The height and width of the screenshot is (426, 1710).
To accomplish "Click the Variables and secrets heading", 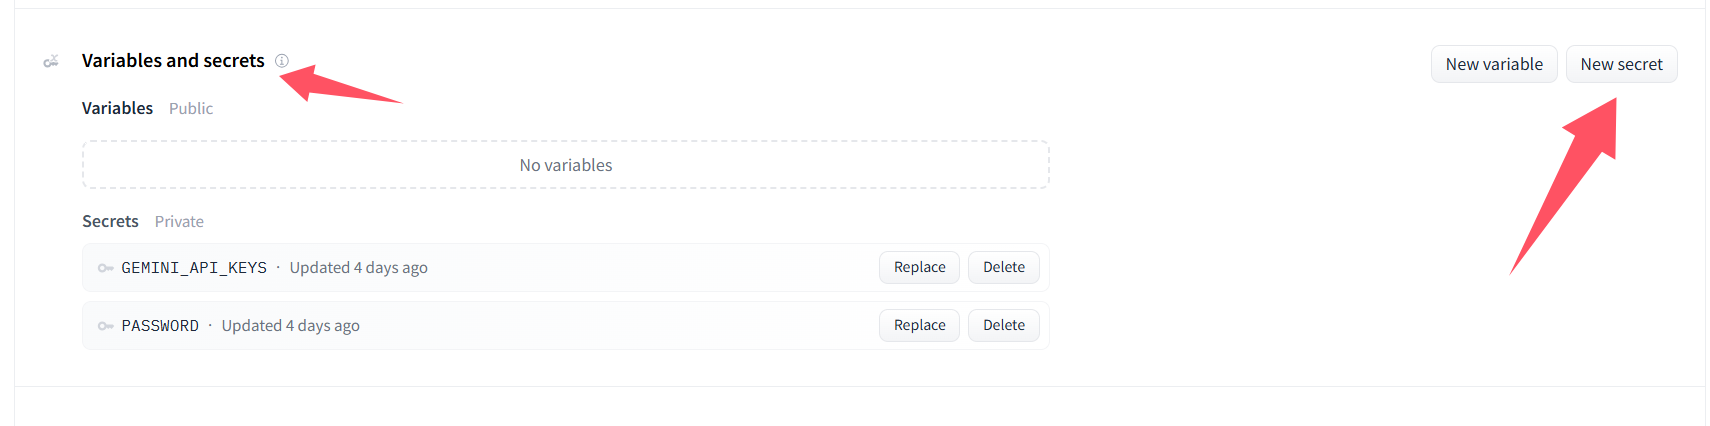I will (x=173, y=61).
